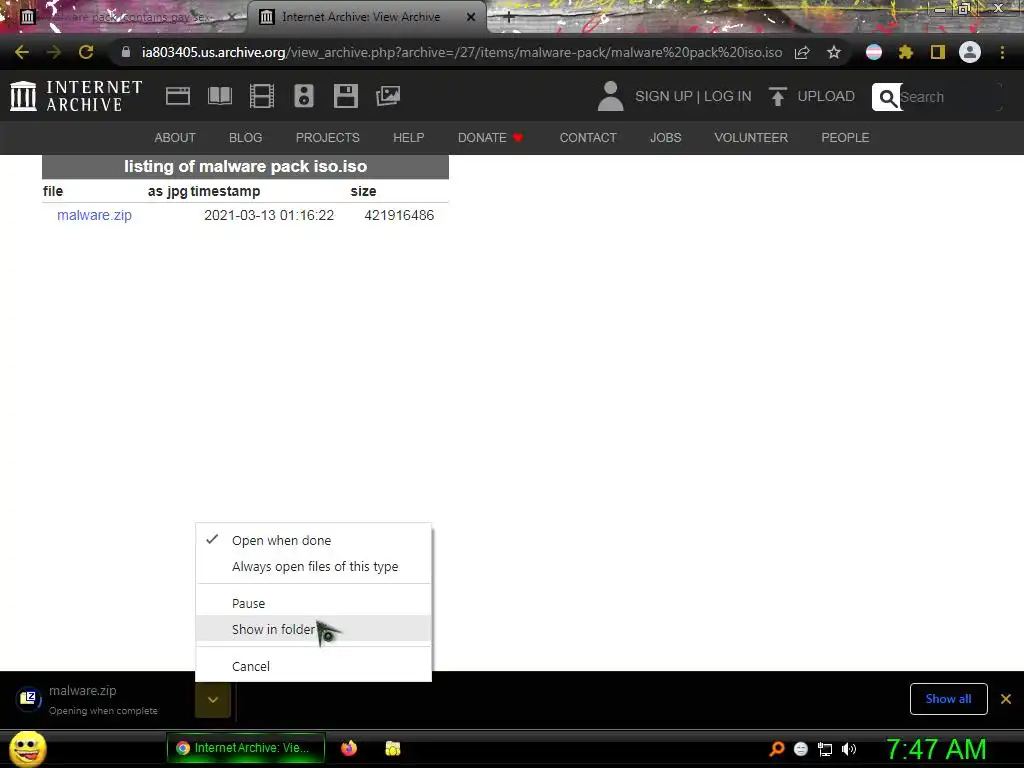Choose Show in folder
This screenshot has width=1024, height=768.
(313, 630)
